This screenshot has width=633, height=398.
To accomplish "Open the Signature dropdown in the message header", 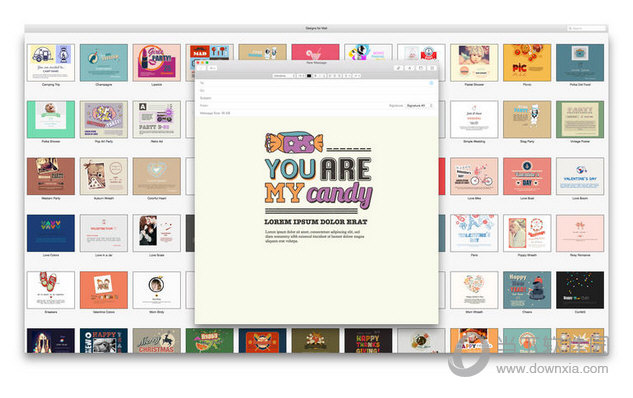I will [x=419, y=106].
